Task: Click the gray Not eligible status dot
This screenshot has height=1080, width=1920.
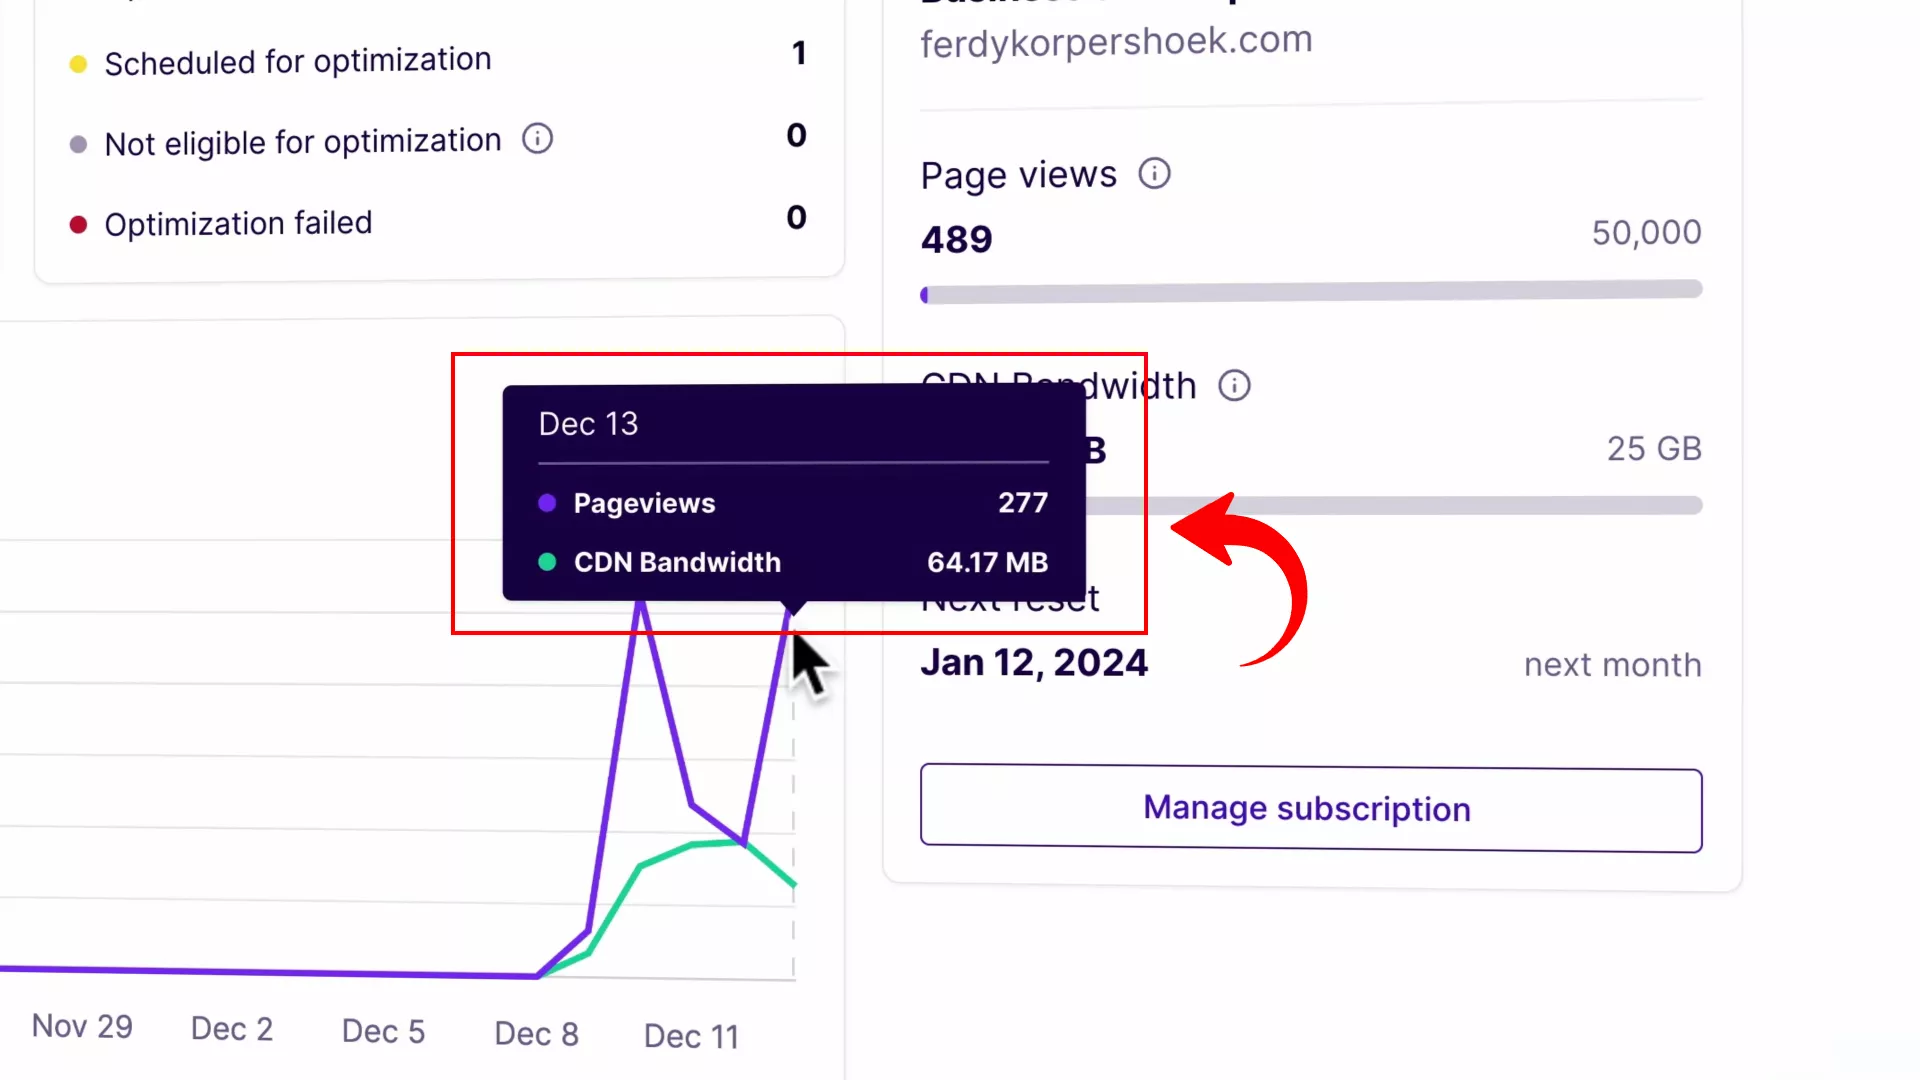Action: (78, 144)
